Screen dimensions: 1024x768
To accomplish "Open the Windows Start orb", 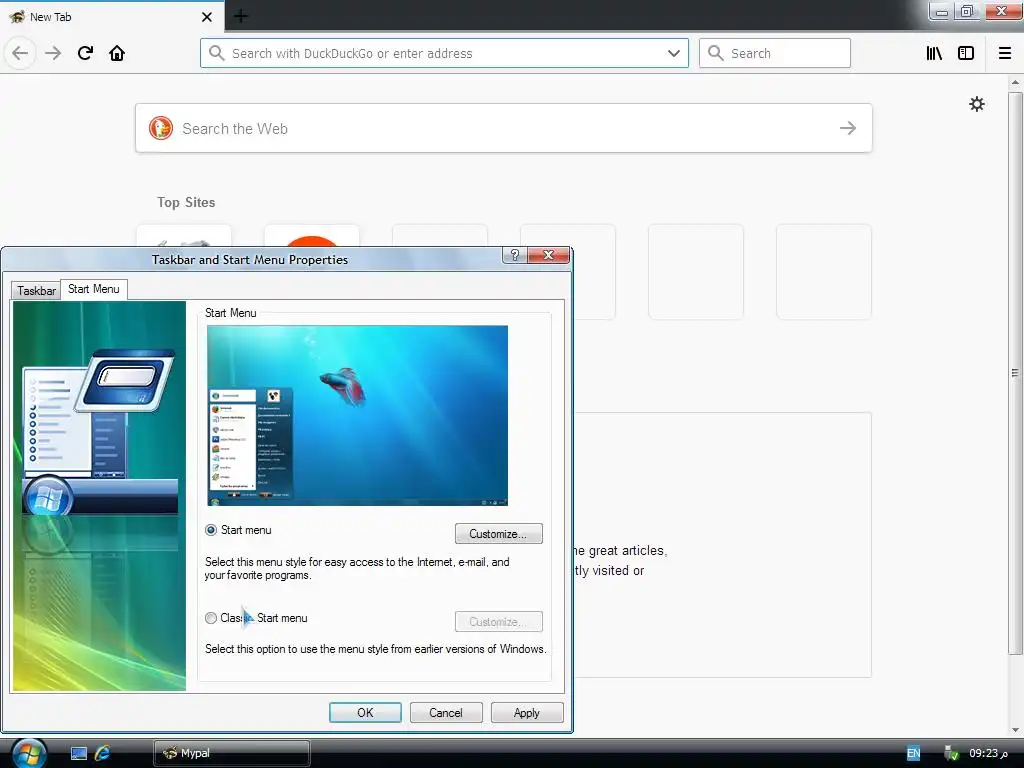I will point(28,753).
